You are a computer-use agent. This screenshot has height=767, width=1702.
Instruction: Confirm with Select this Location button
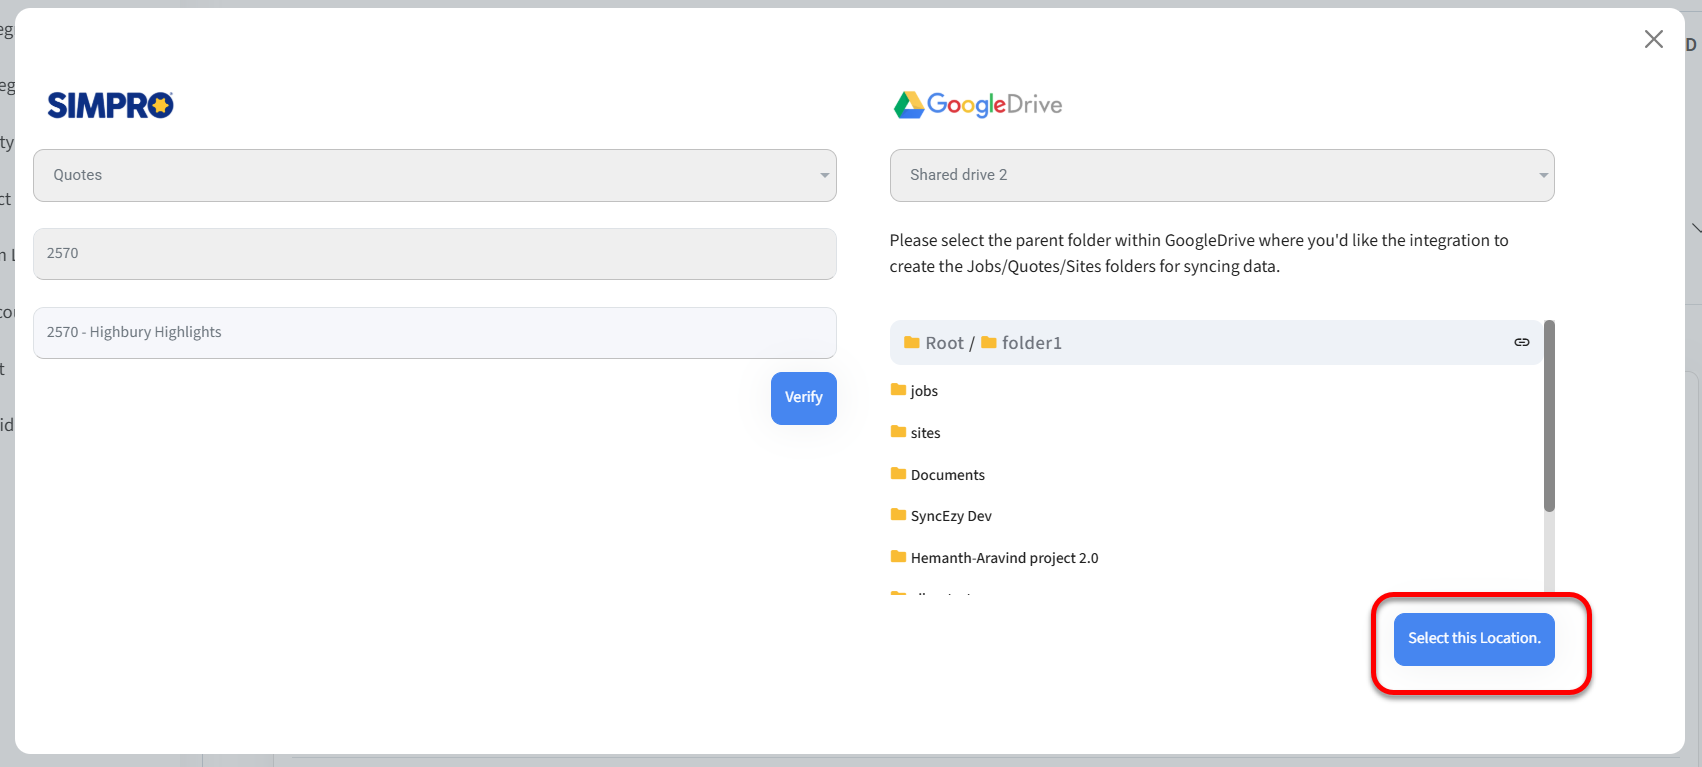pyautogui.click(x=1473, y=639)
